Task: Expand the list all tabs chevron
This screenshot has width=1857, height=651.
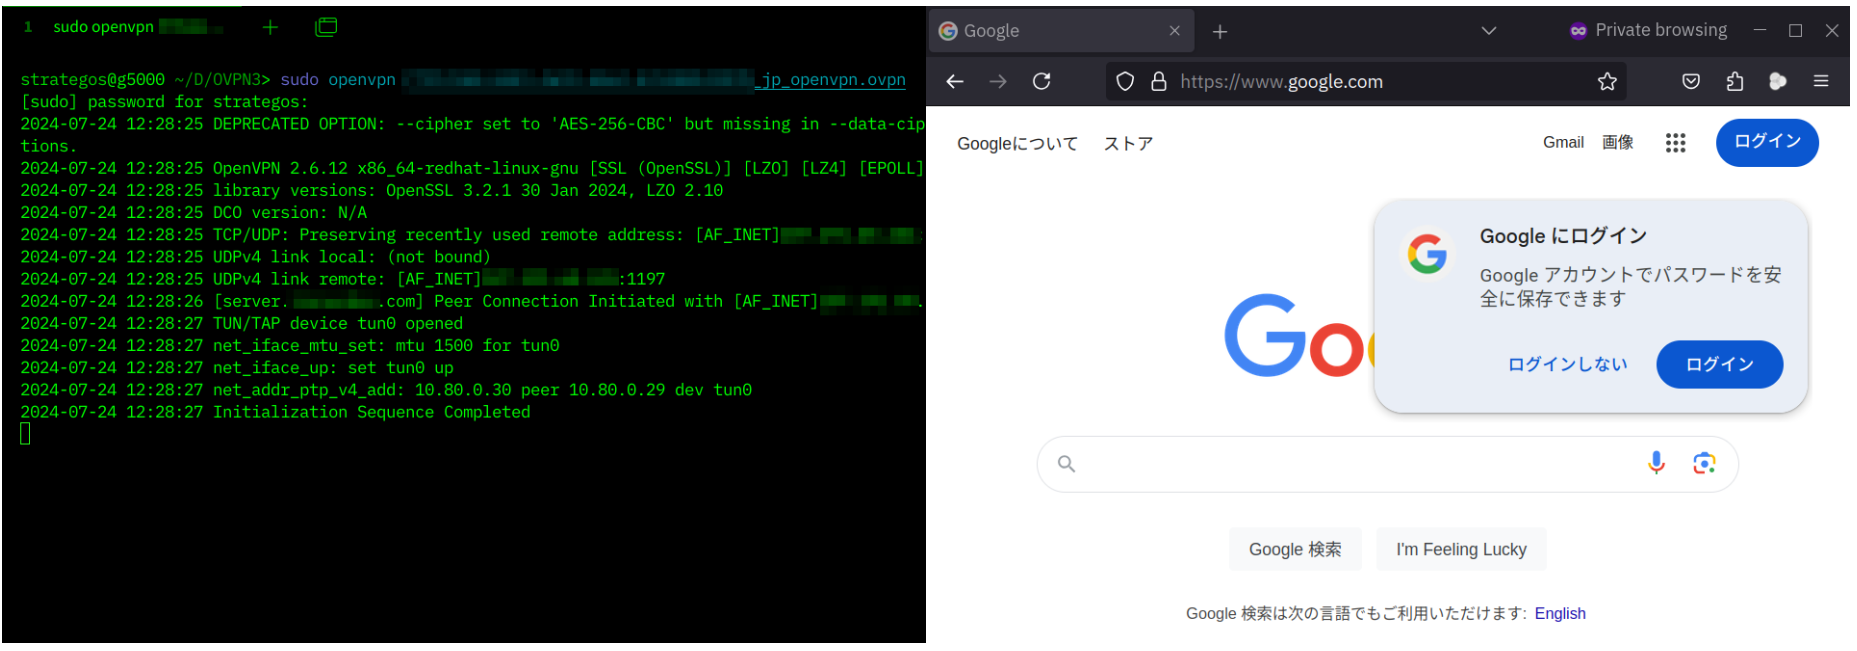Action: (x=1489, y=31)
